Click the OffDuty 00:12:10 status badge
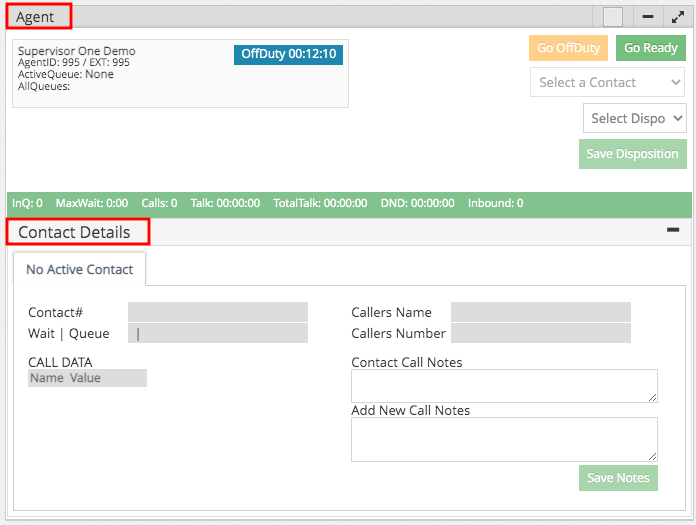 [289, 55]
